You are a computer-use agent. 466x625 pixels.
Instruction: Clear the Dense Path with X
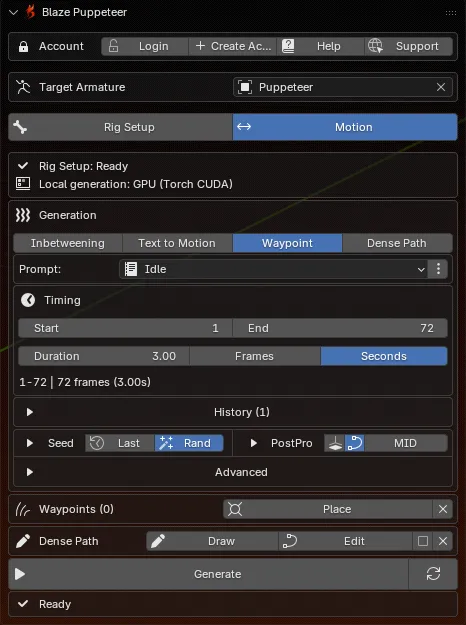(x=443, y=541)
